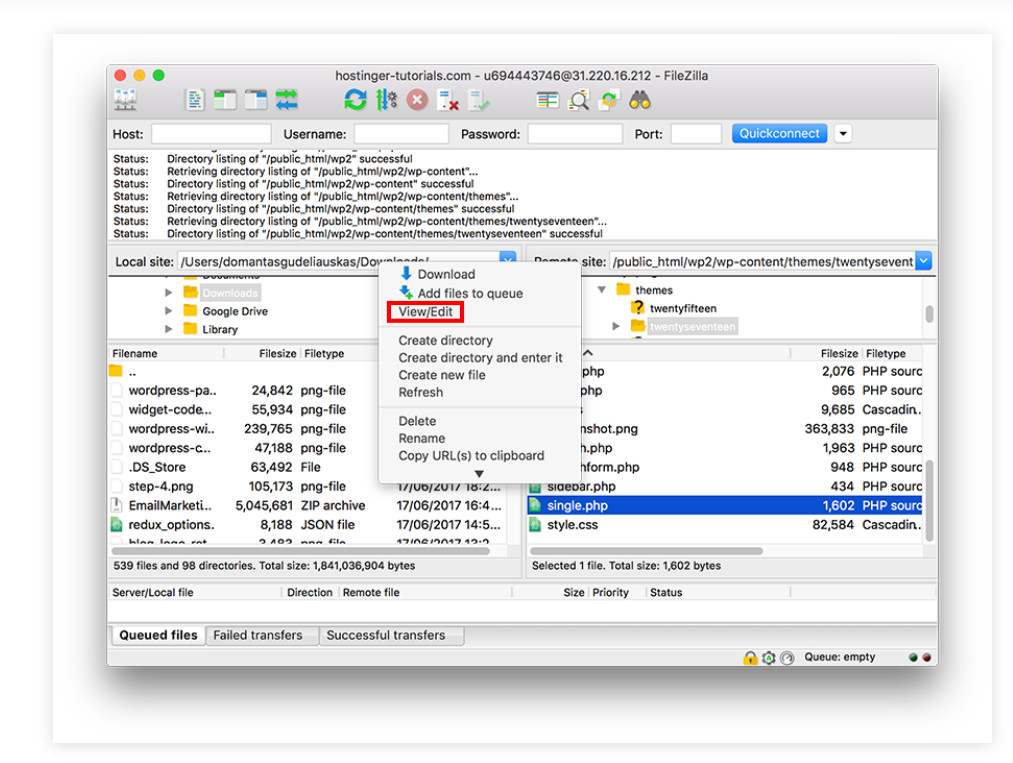Click the Quickconnect button

(779, 133)
